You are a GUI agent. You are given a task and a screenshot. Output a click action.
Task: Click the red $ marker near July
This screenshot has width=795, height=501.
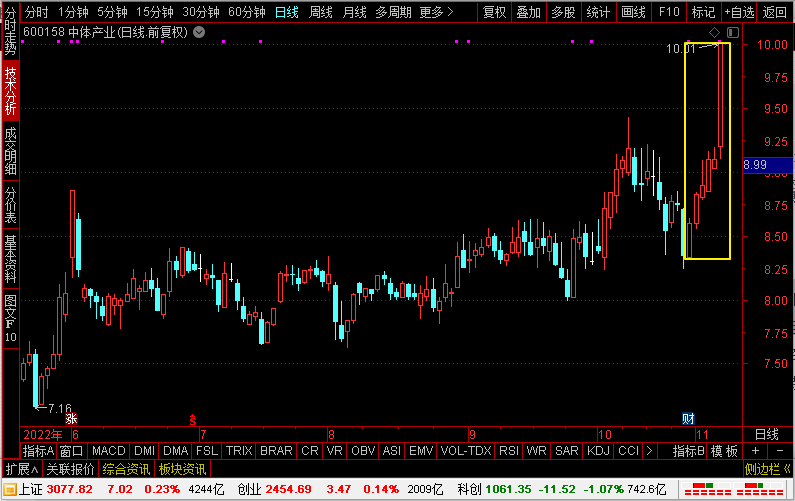(194, 418)
